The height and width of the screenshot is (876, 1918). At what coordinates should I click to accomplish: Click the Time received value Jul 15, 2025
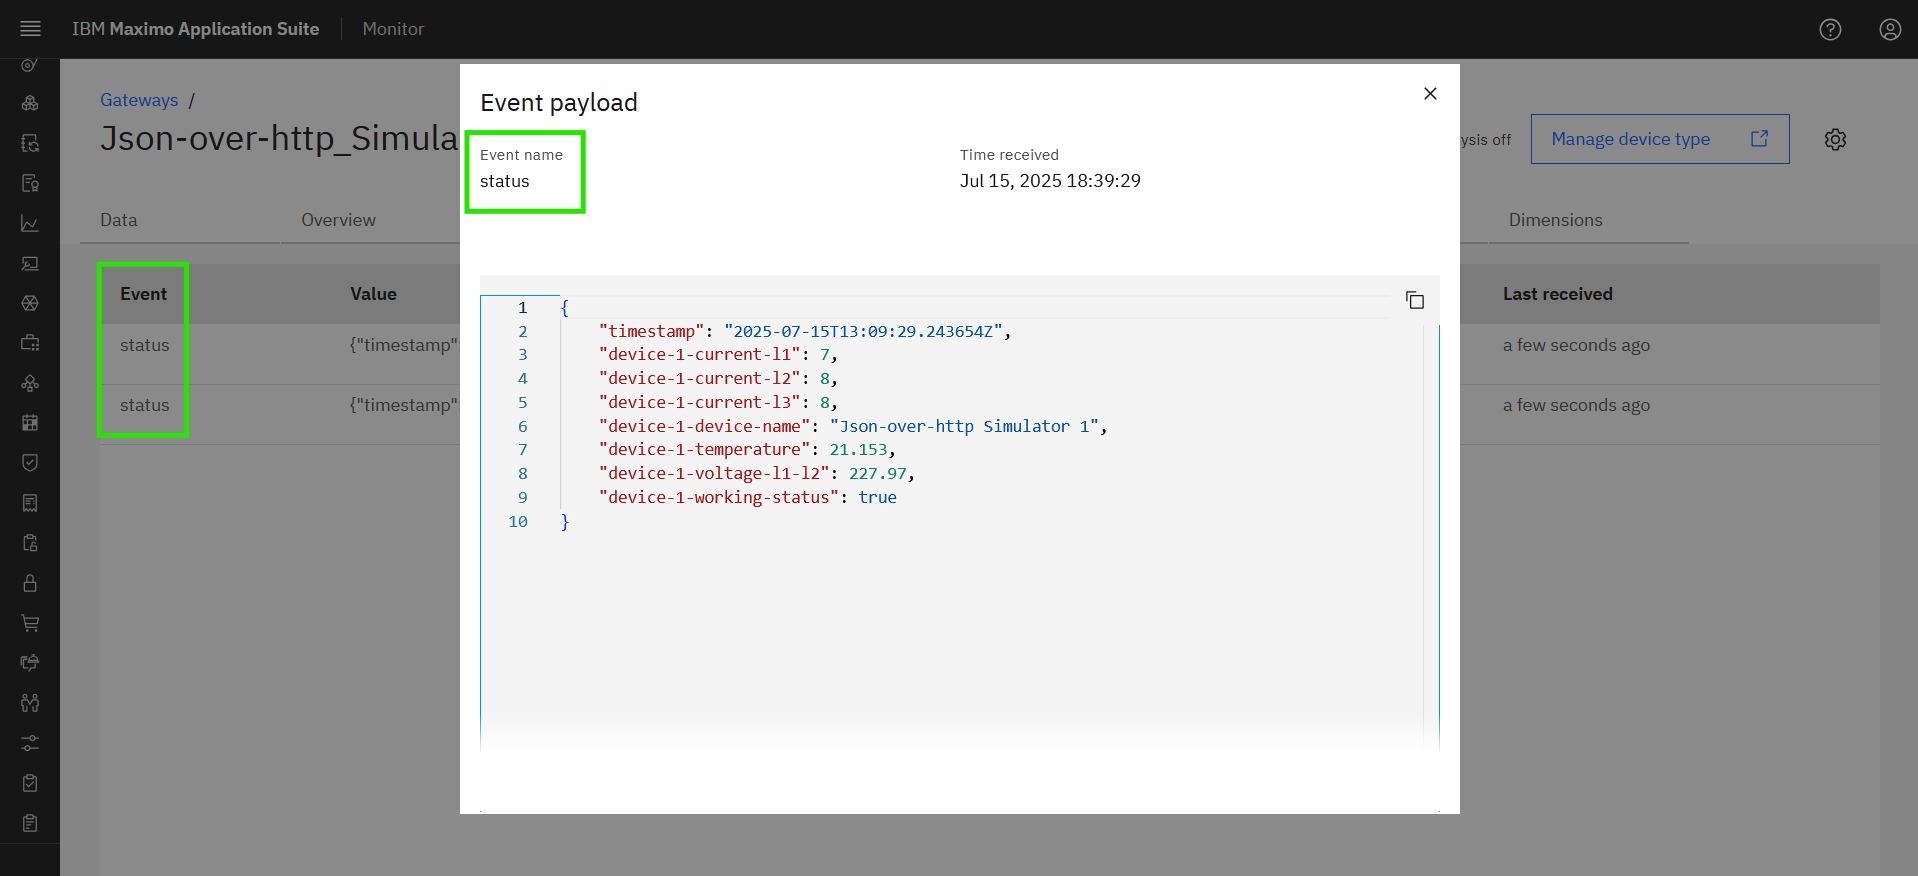pyautogui.click(x=1050, y=181)
